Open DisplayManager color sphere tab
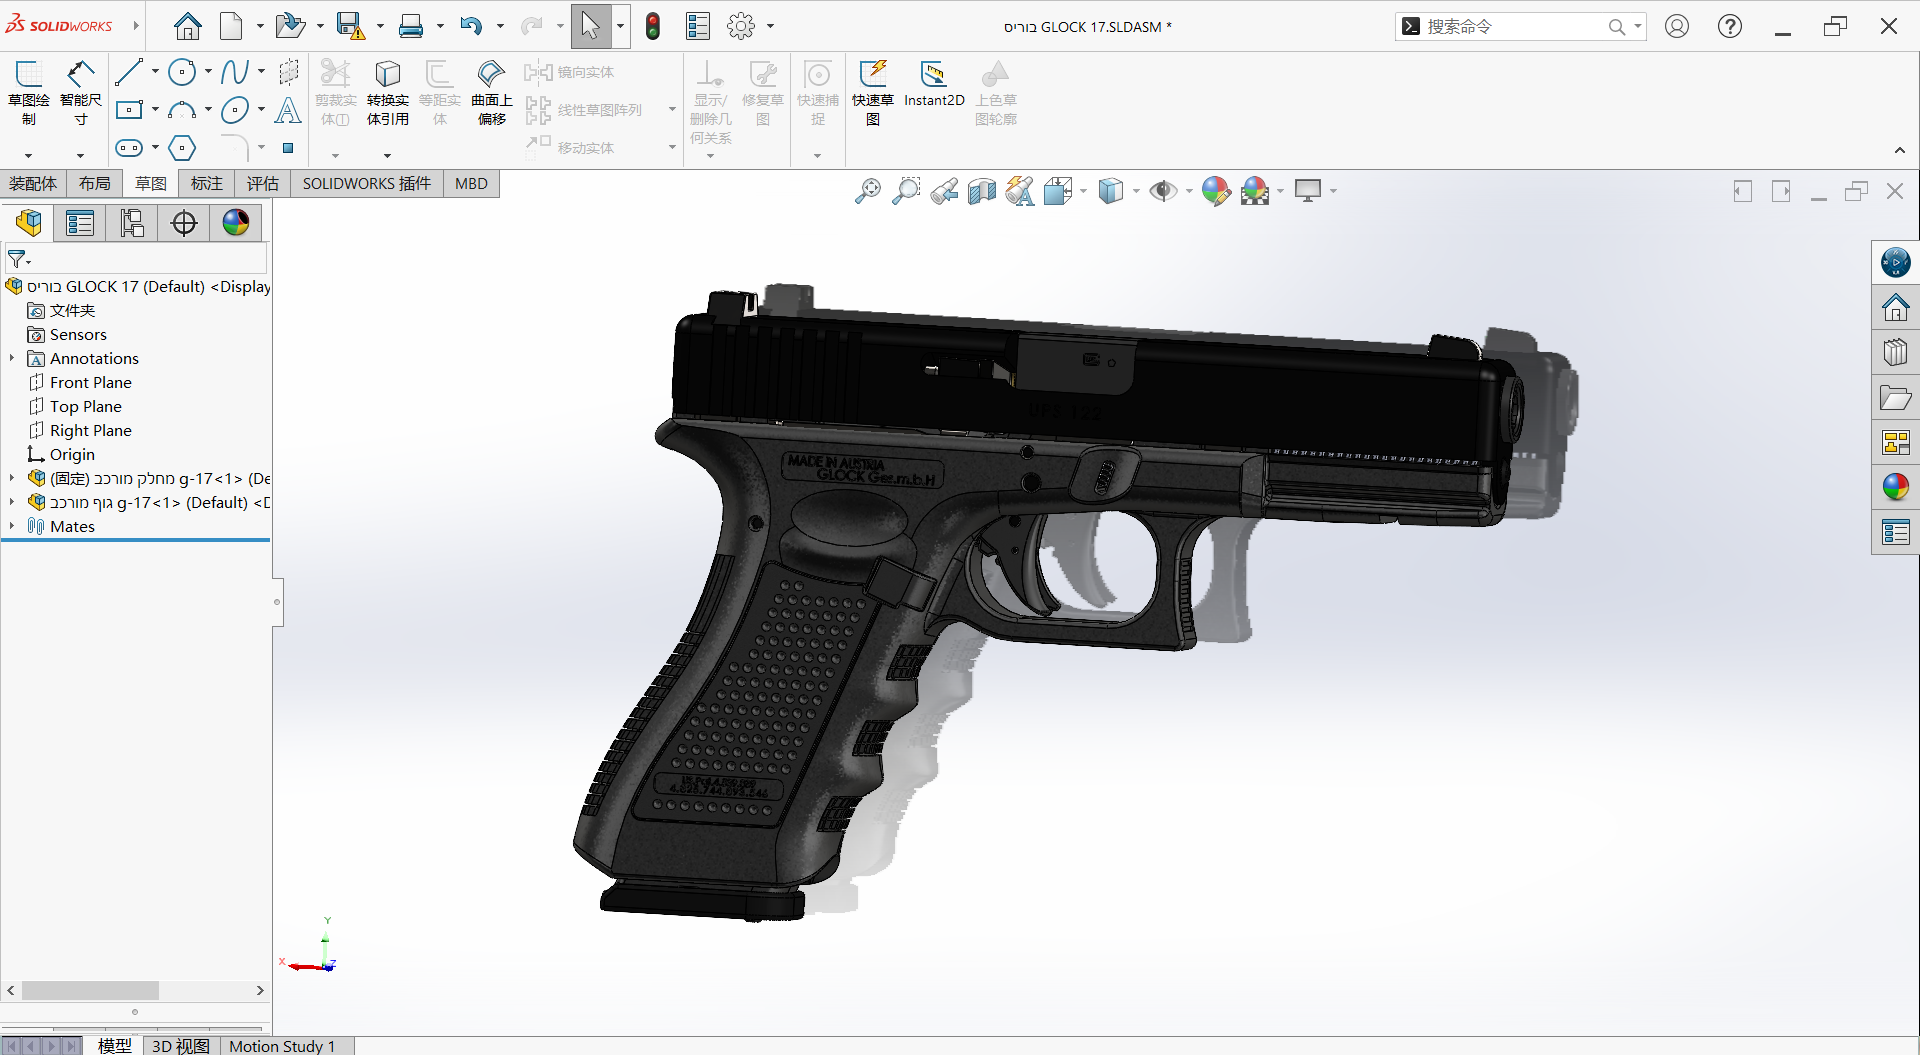This screenshot has width=1920, height=1055. (236, 222)
